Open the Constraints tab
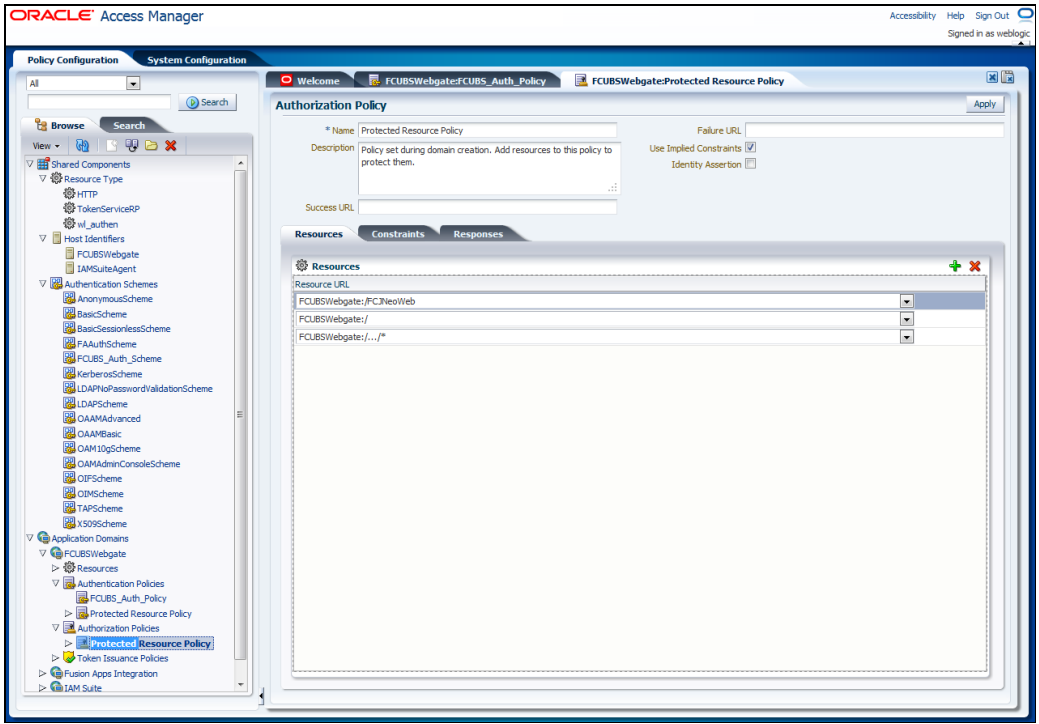 pos(398,234)
